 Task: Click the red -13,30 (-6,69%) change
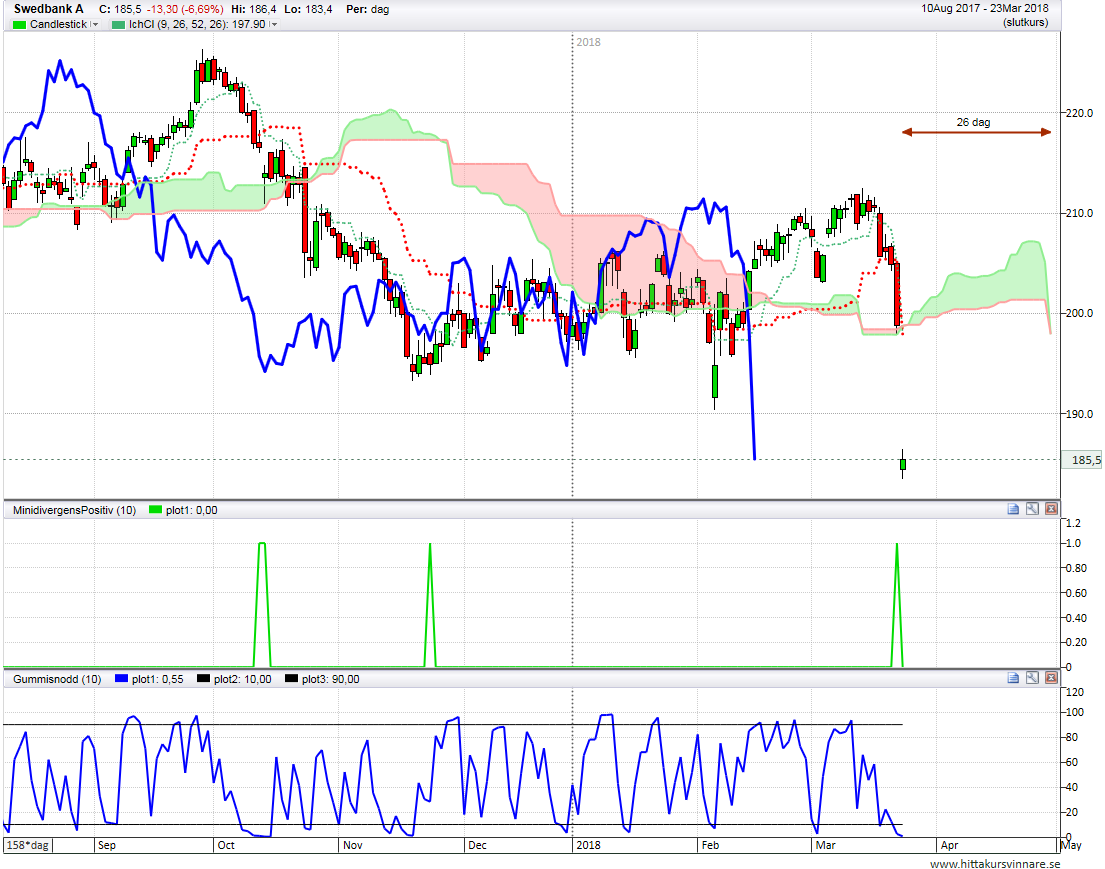(185, 9)
